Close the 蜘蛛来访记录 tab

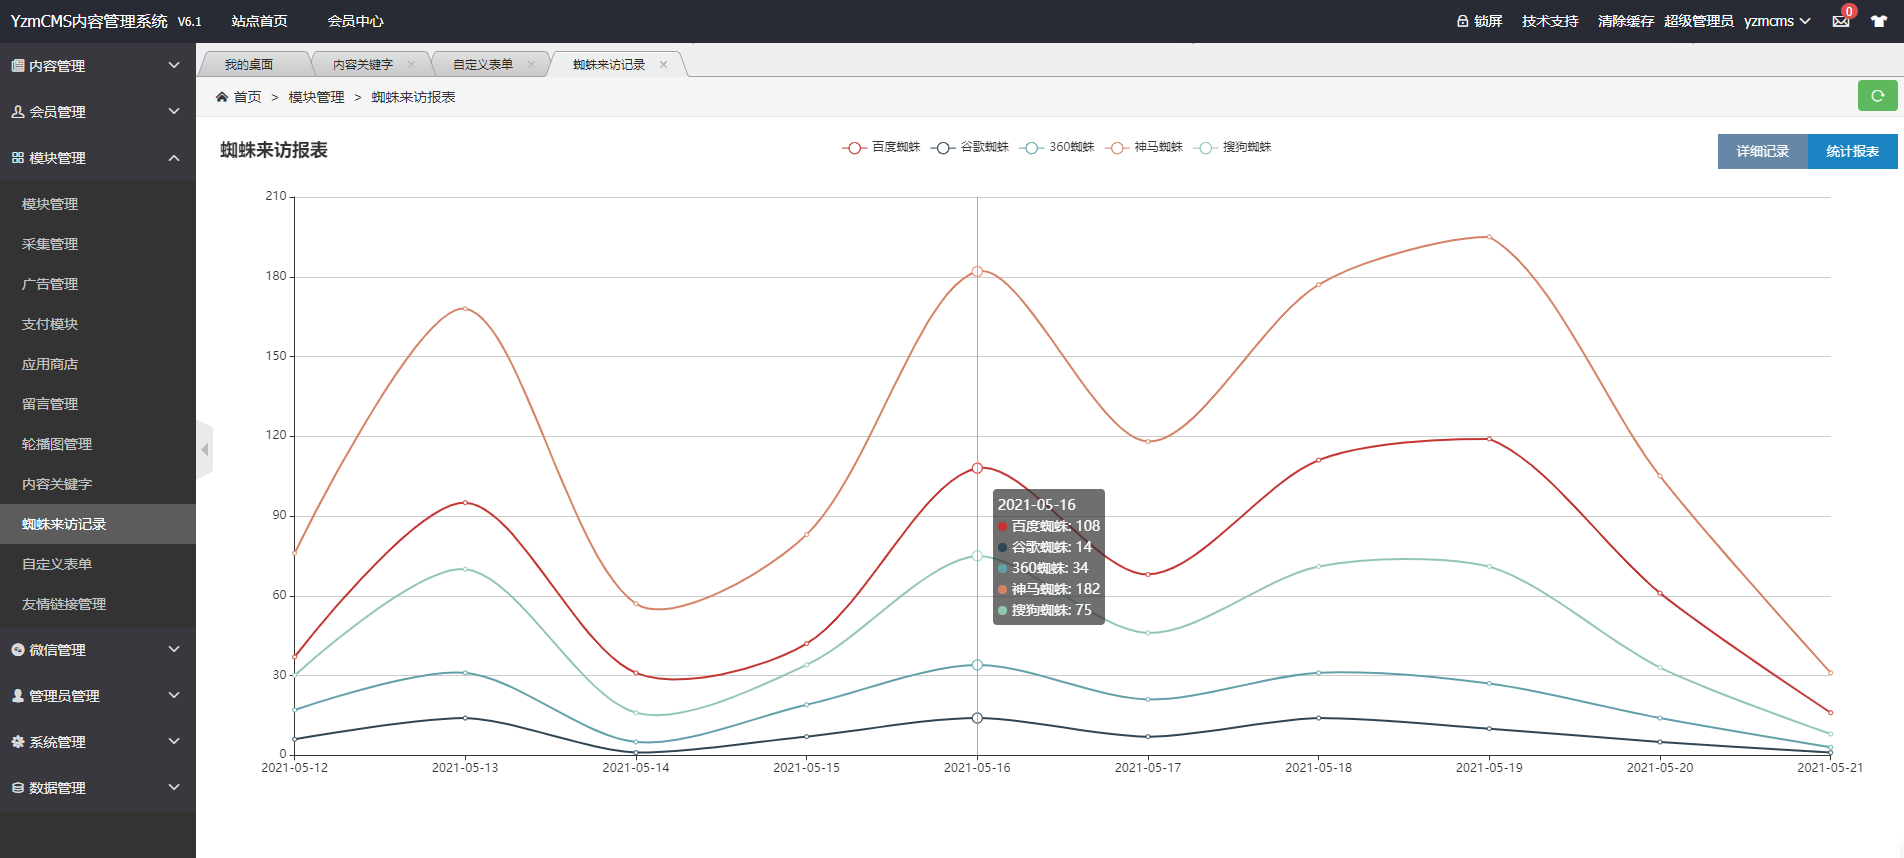pos(663,64)
